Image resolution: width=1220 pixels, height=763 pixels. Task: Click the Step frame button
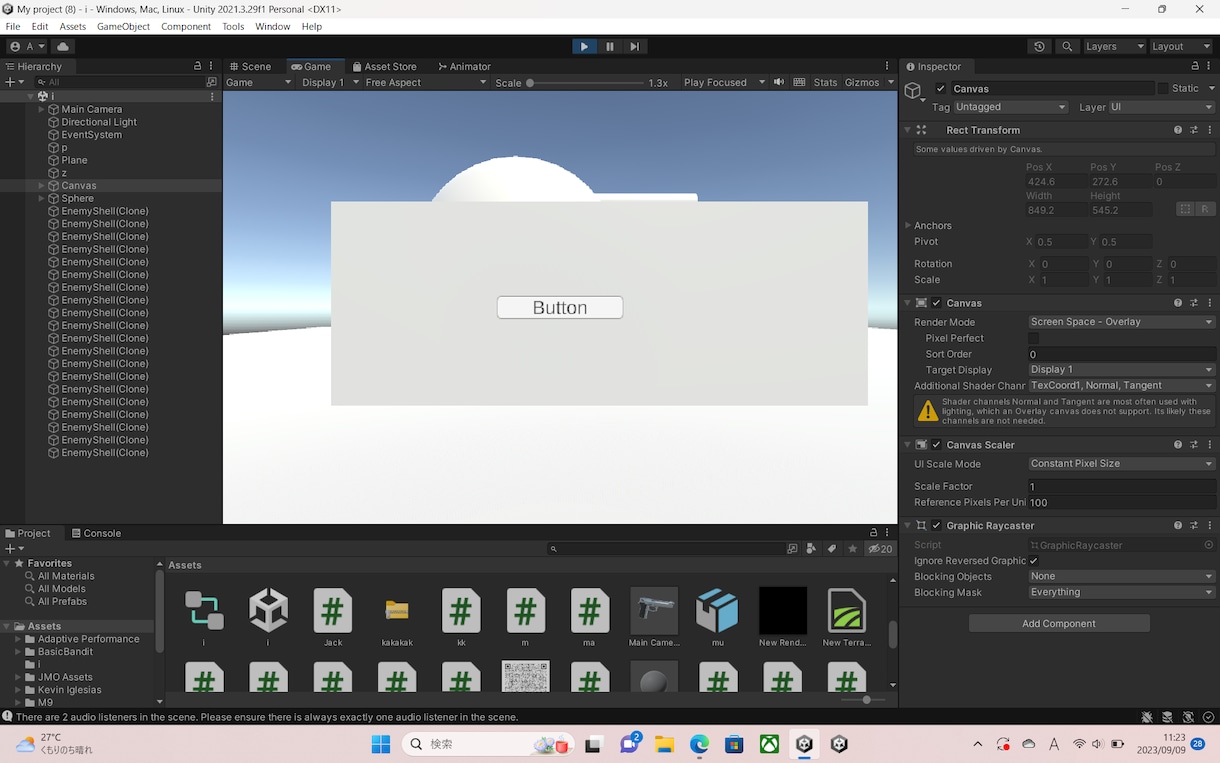(x=635, y=46)
